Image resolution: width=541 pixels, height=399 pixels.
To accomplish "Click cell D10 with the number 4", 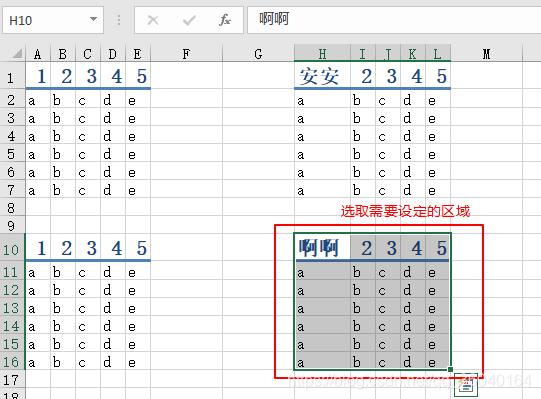I will (113, 247).
